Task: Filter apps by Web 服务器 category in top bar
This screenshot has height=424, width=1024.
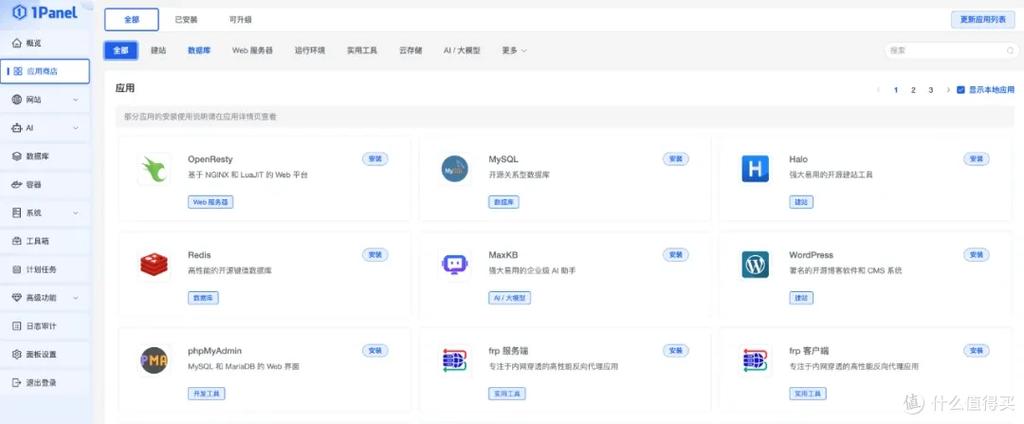Action: click(x=252, y=50)
